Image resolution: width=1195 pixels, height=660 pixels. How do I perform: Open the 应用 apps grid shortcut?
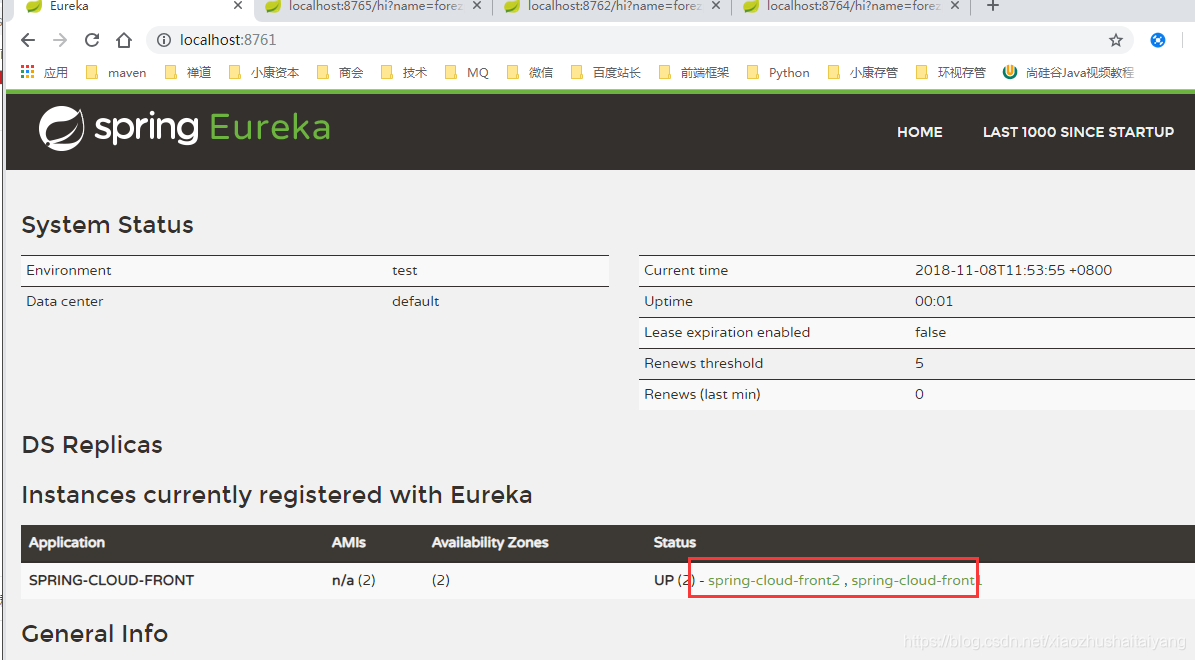(44, 72)
